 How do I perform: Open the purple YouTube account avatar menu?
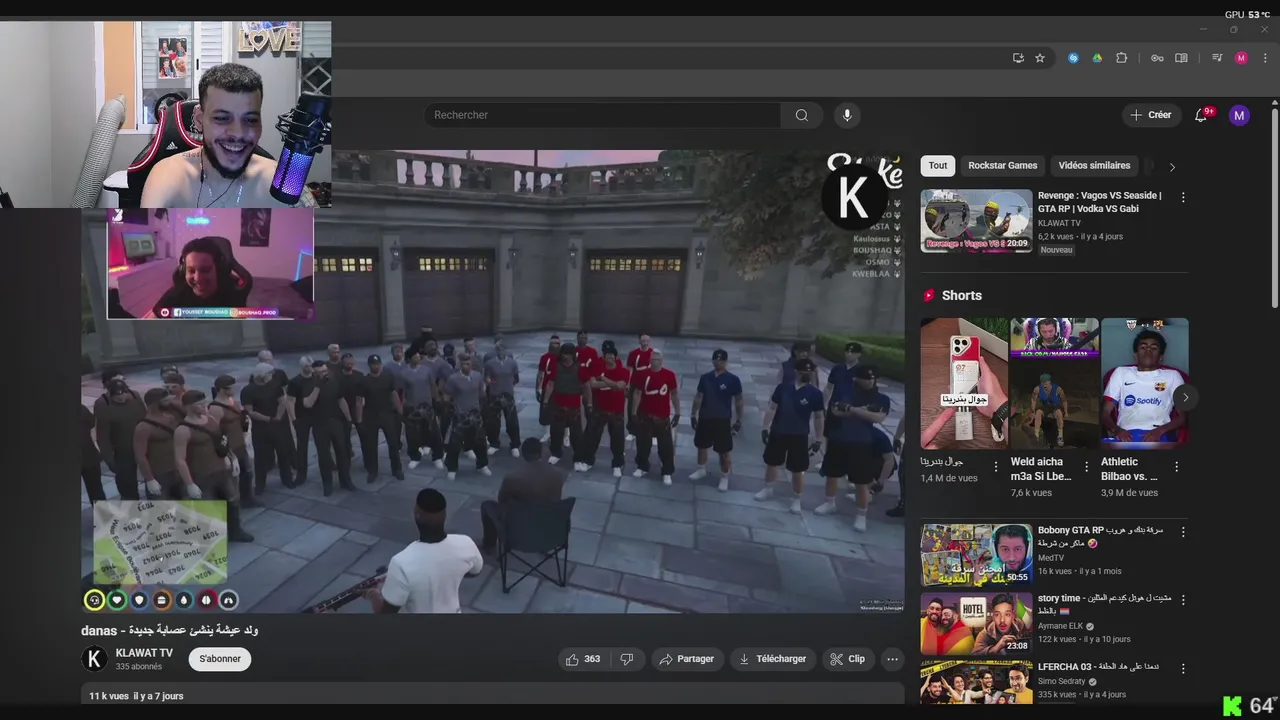[1239, 115]
